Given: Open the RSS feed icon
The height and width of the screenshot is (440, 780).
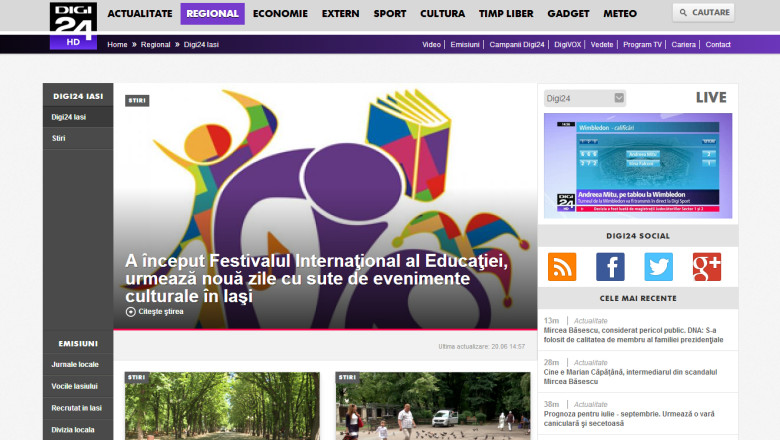Looking at the screenshot, I should [562, 267].
